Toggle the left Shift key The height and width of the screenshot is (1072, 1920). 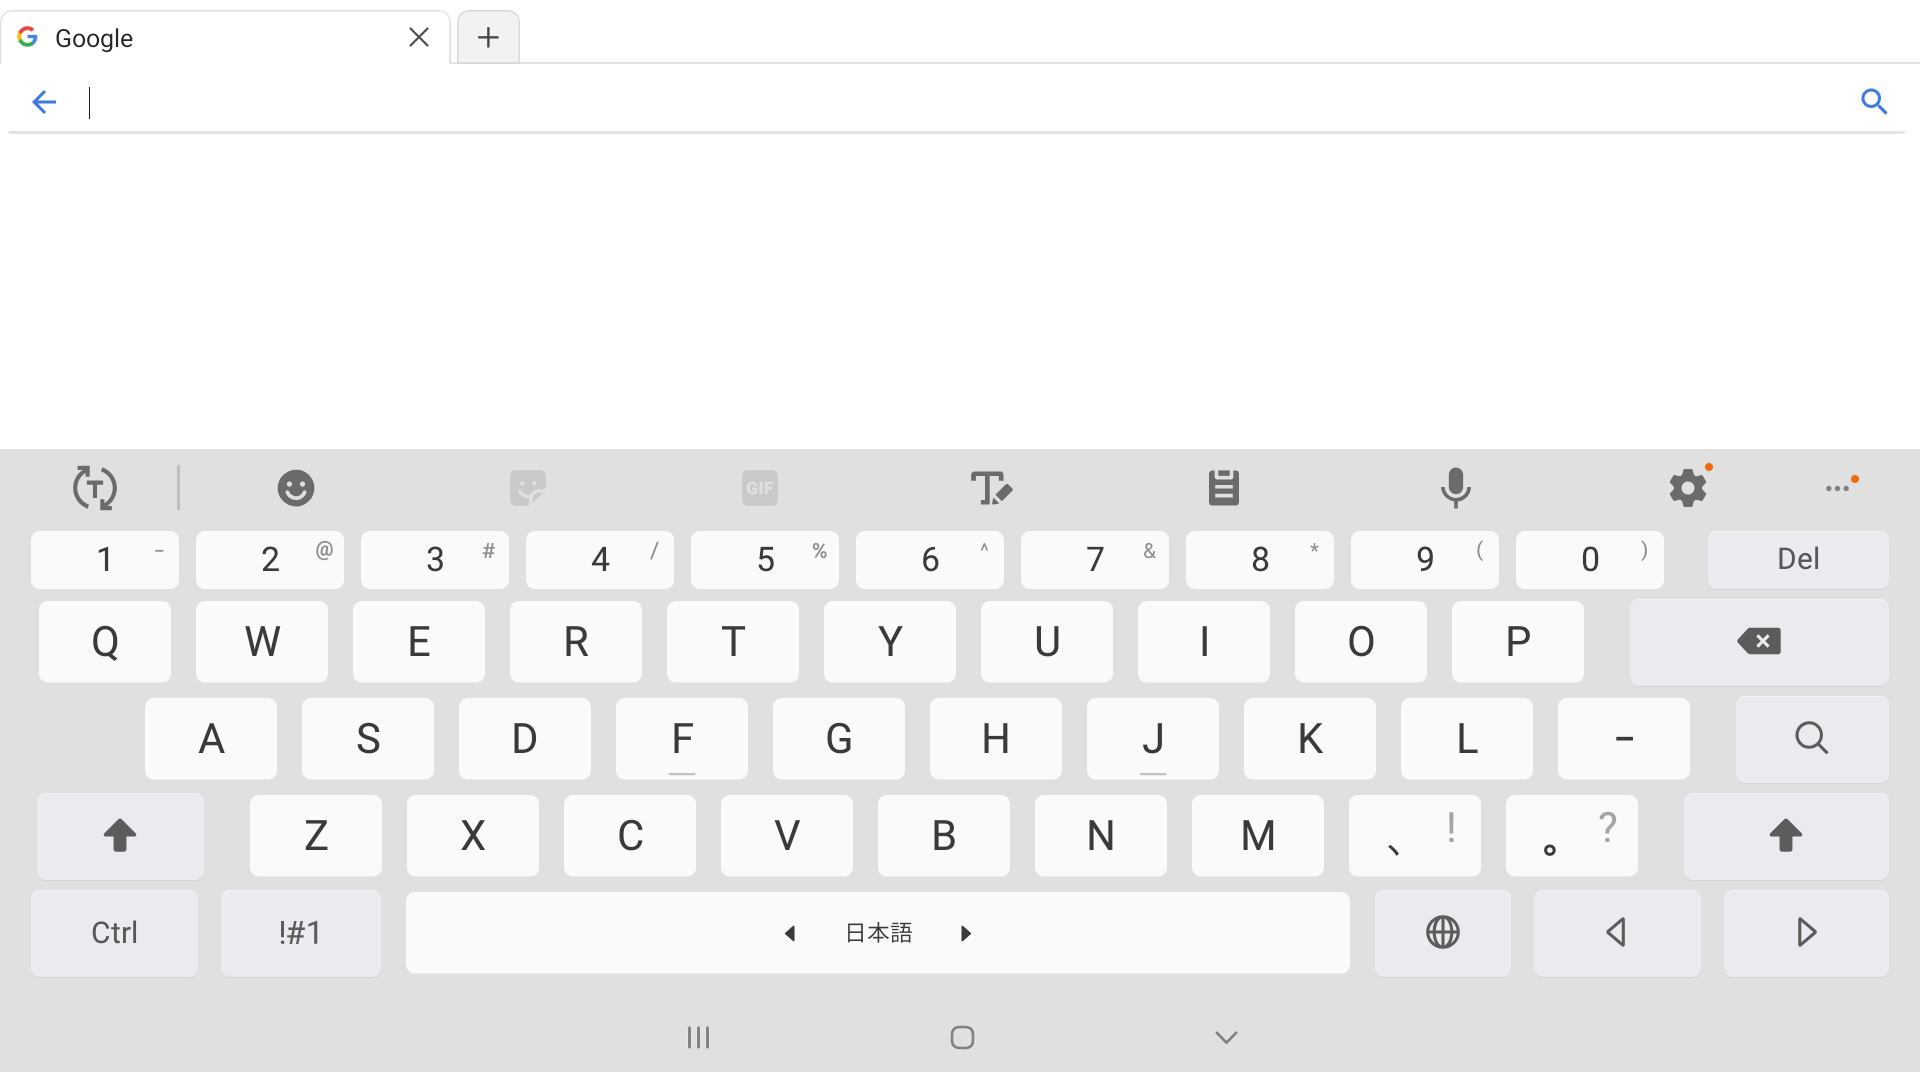tap(120, 835)
